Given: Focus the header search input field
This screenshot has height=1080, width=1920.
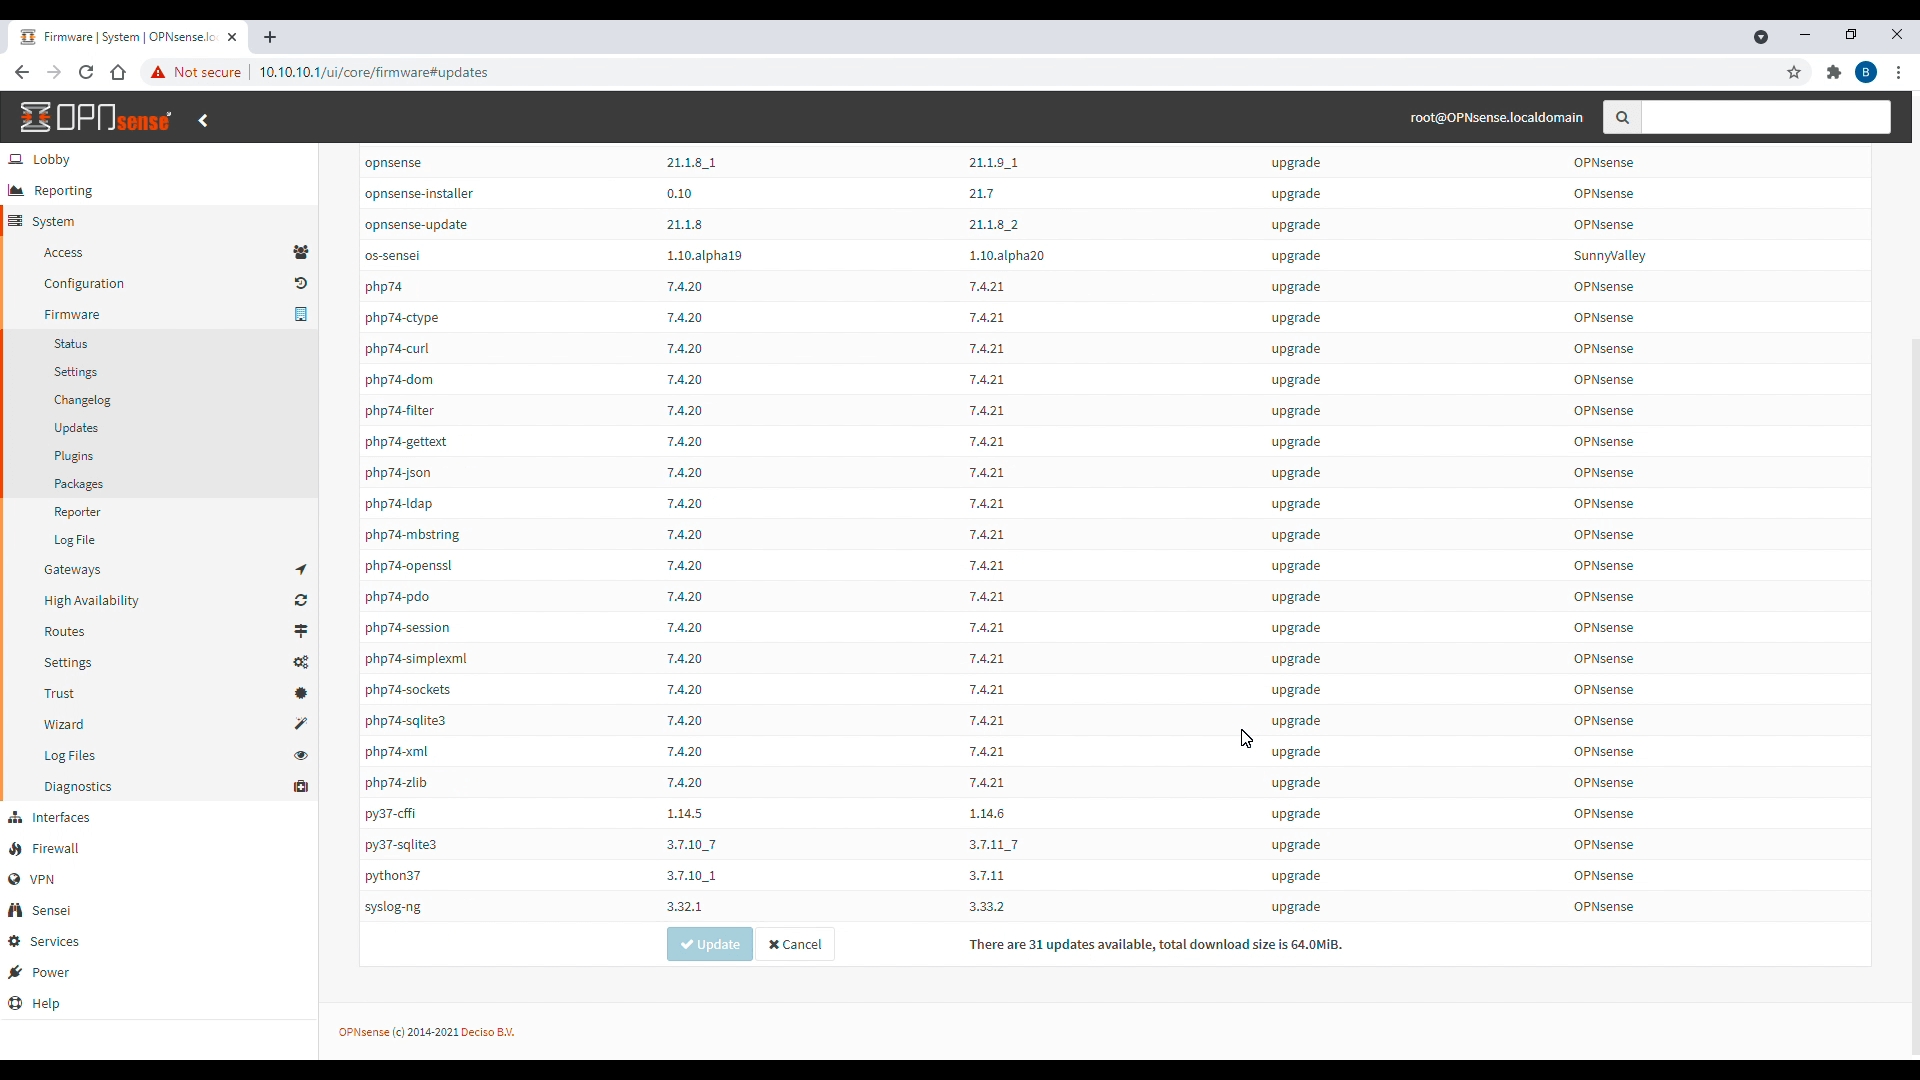Looking at the screenshot, I should 1765,117.
